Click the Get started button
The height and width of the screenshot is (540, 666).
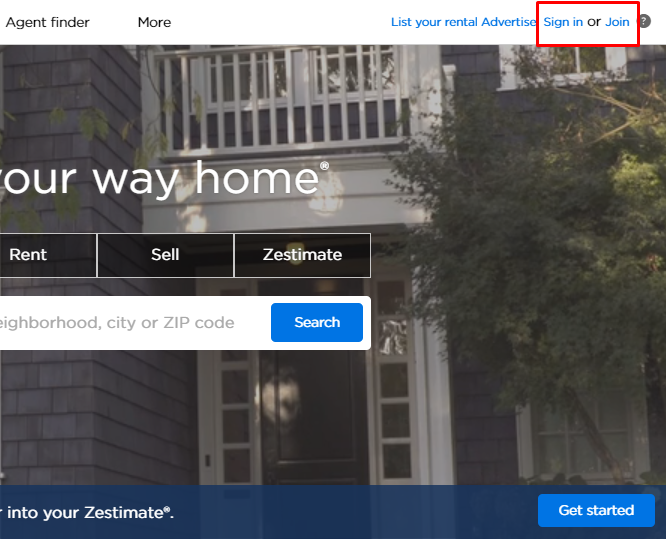[x=596, y=510]
